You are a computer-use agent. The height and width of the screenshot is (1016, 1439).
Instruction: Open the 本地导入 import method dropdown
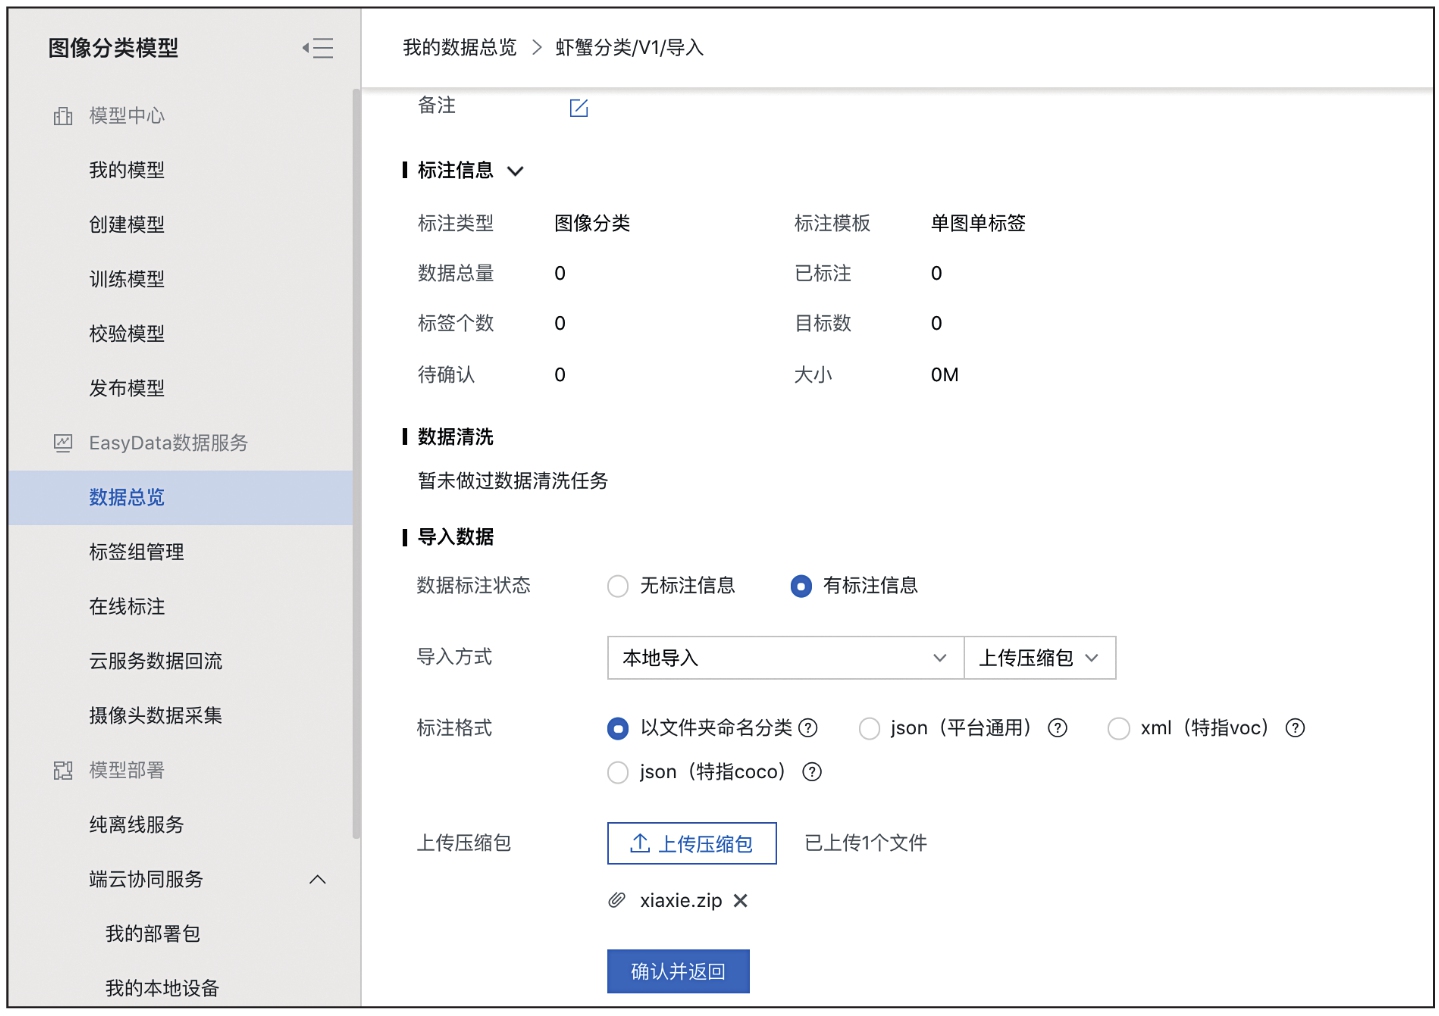pyautogui.click(x=785, y=658)
